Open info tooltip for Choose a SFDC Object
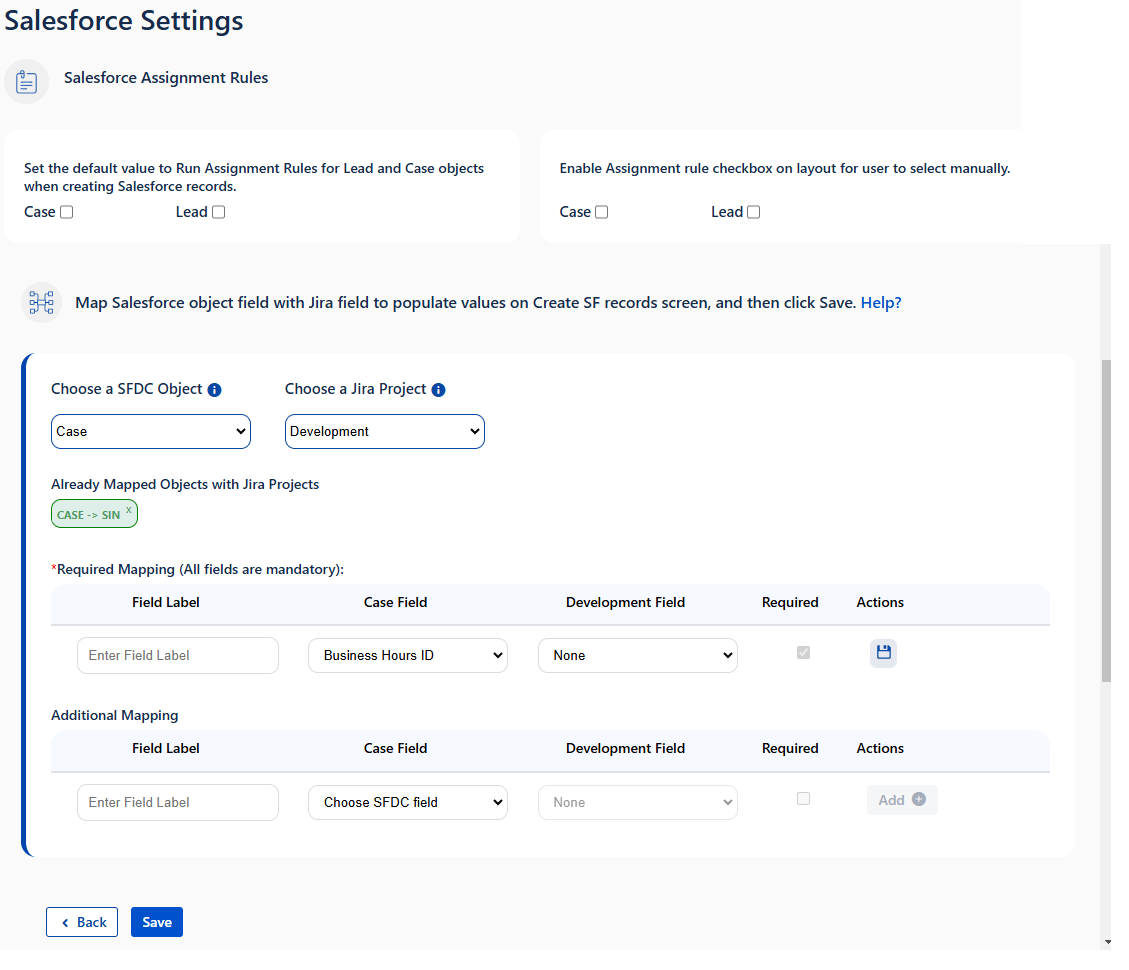Viewport: 1129px width, 970px height. [215, 390]
